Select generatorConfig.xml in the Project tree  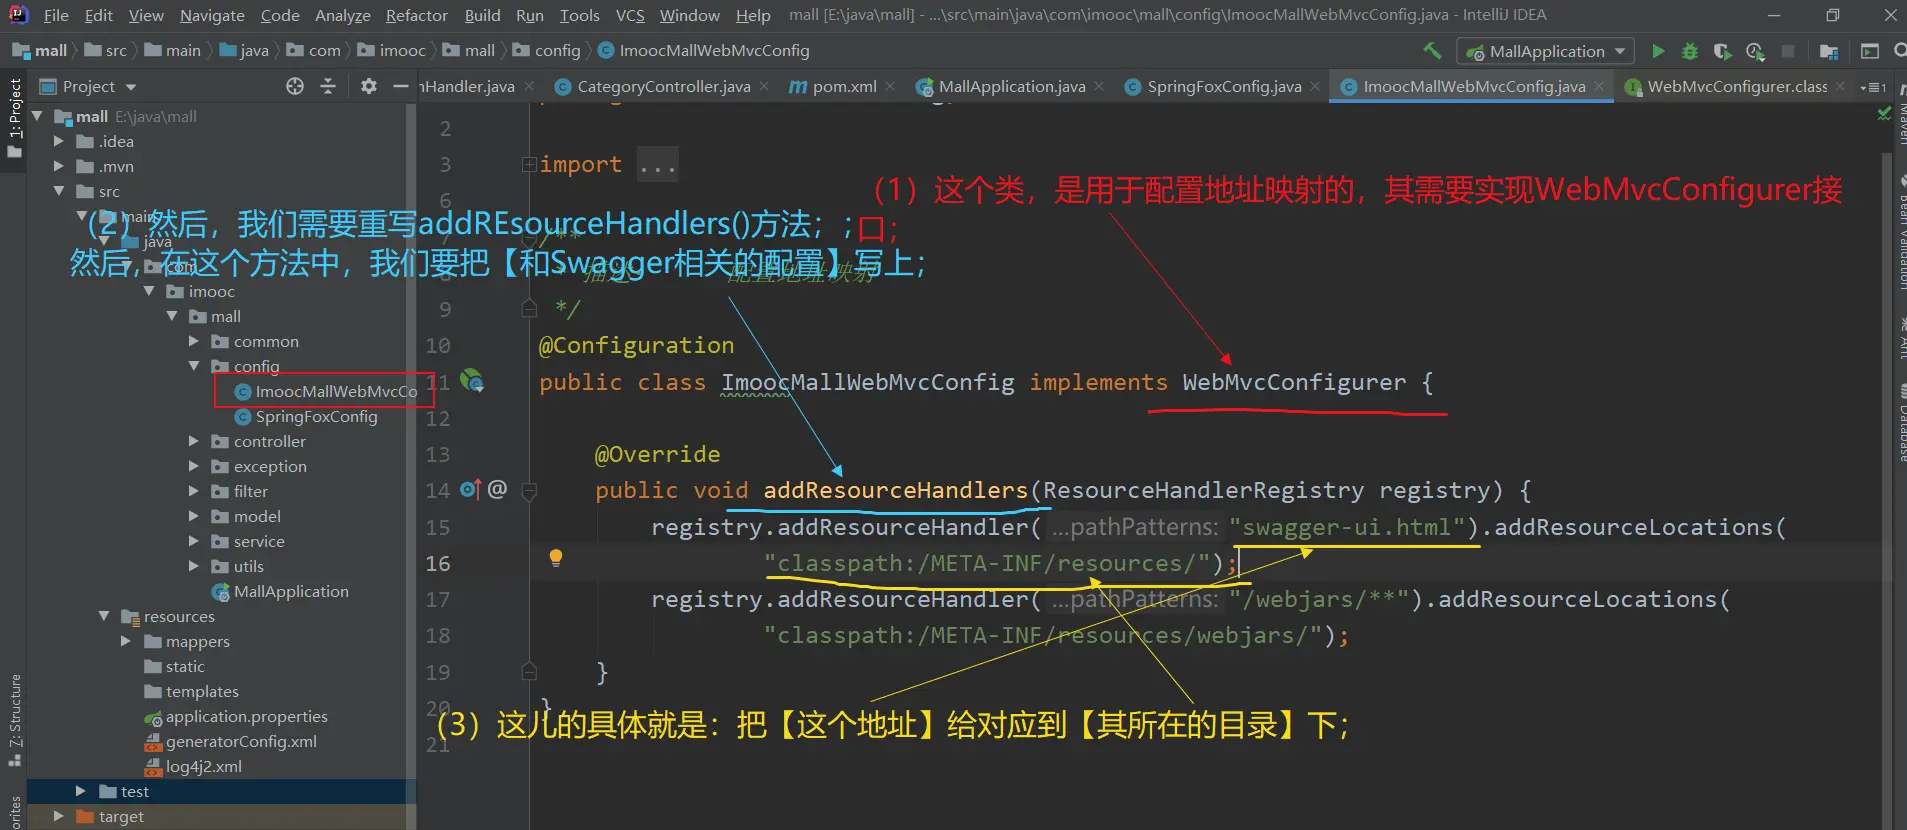coord(241,741)
